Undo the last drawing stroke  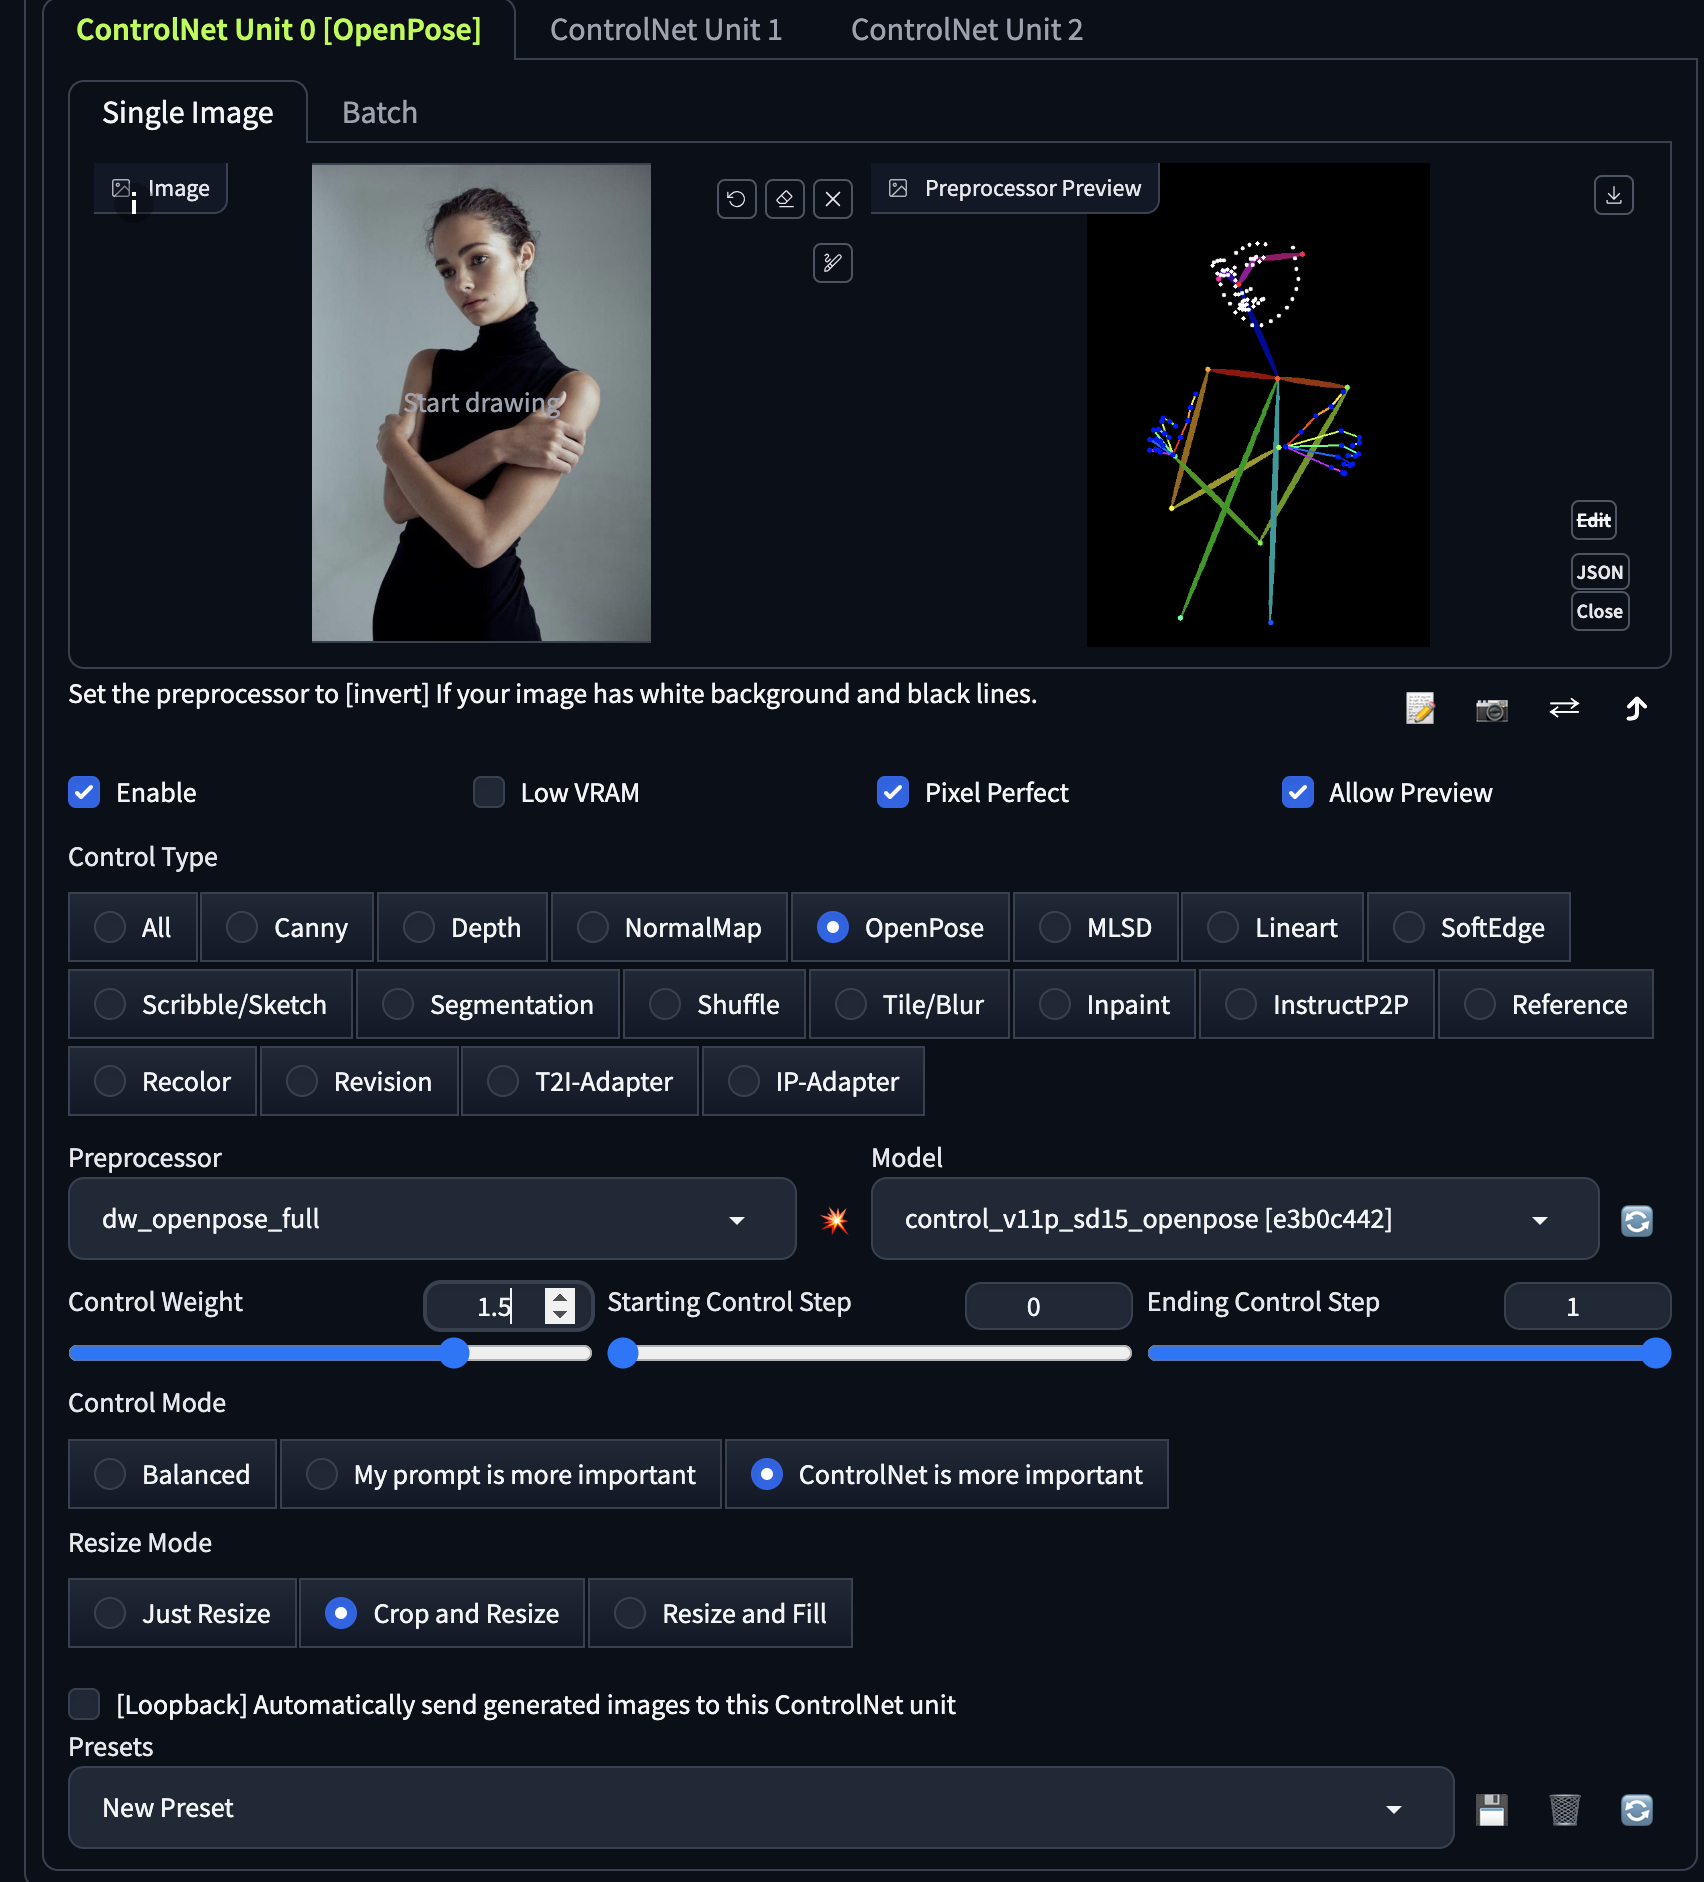click(737, 199)
